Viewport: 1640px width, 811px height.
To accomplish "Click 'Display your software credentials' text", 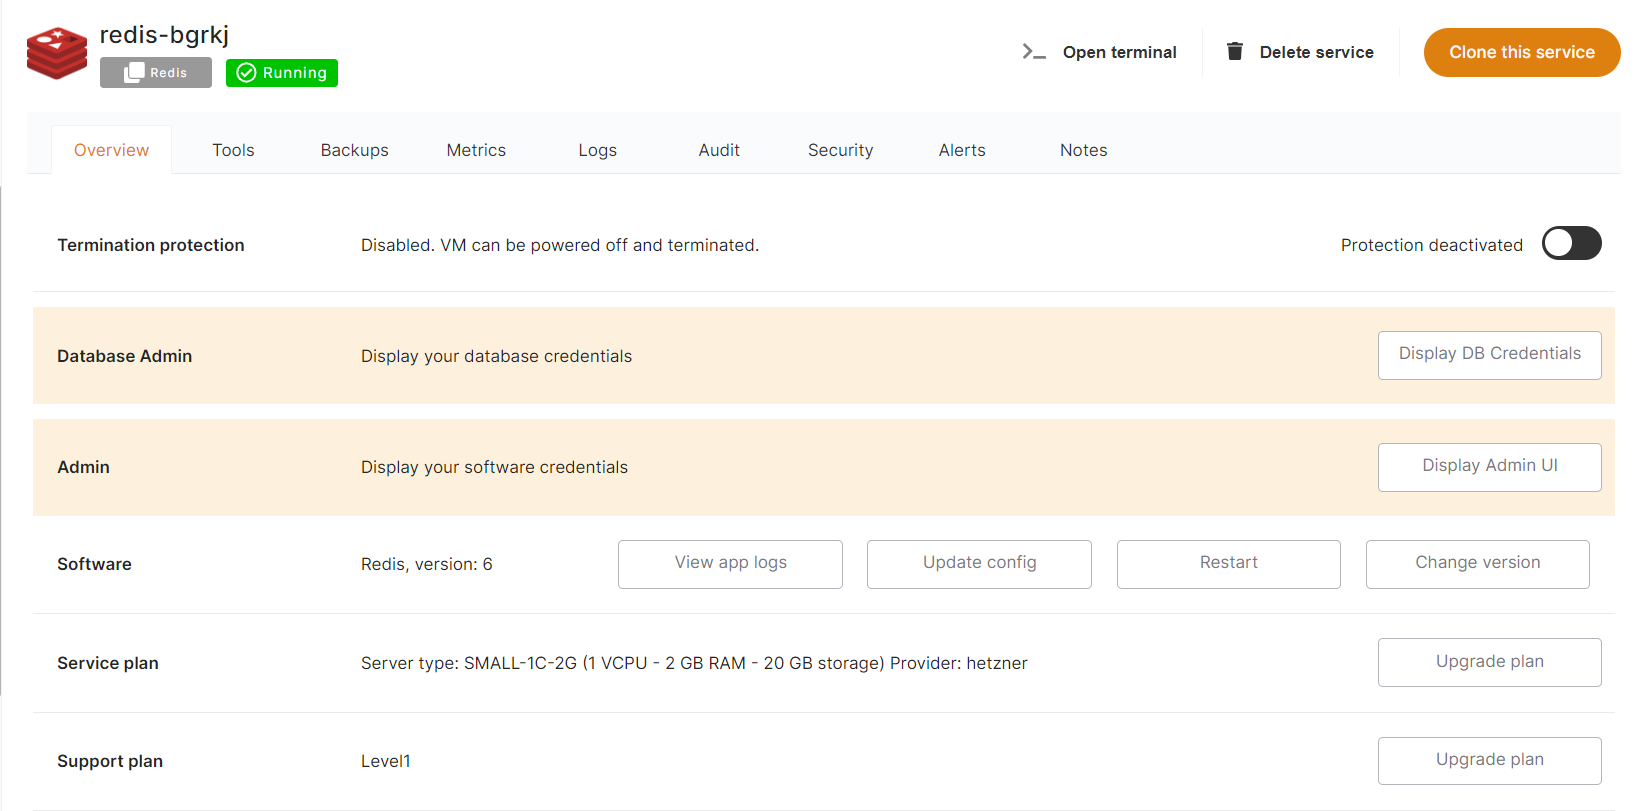I will coord(494,467).
